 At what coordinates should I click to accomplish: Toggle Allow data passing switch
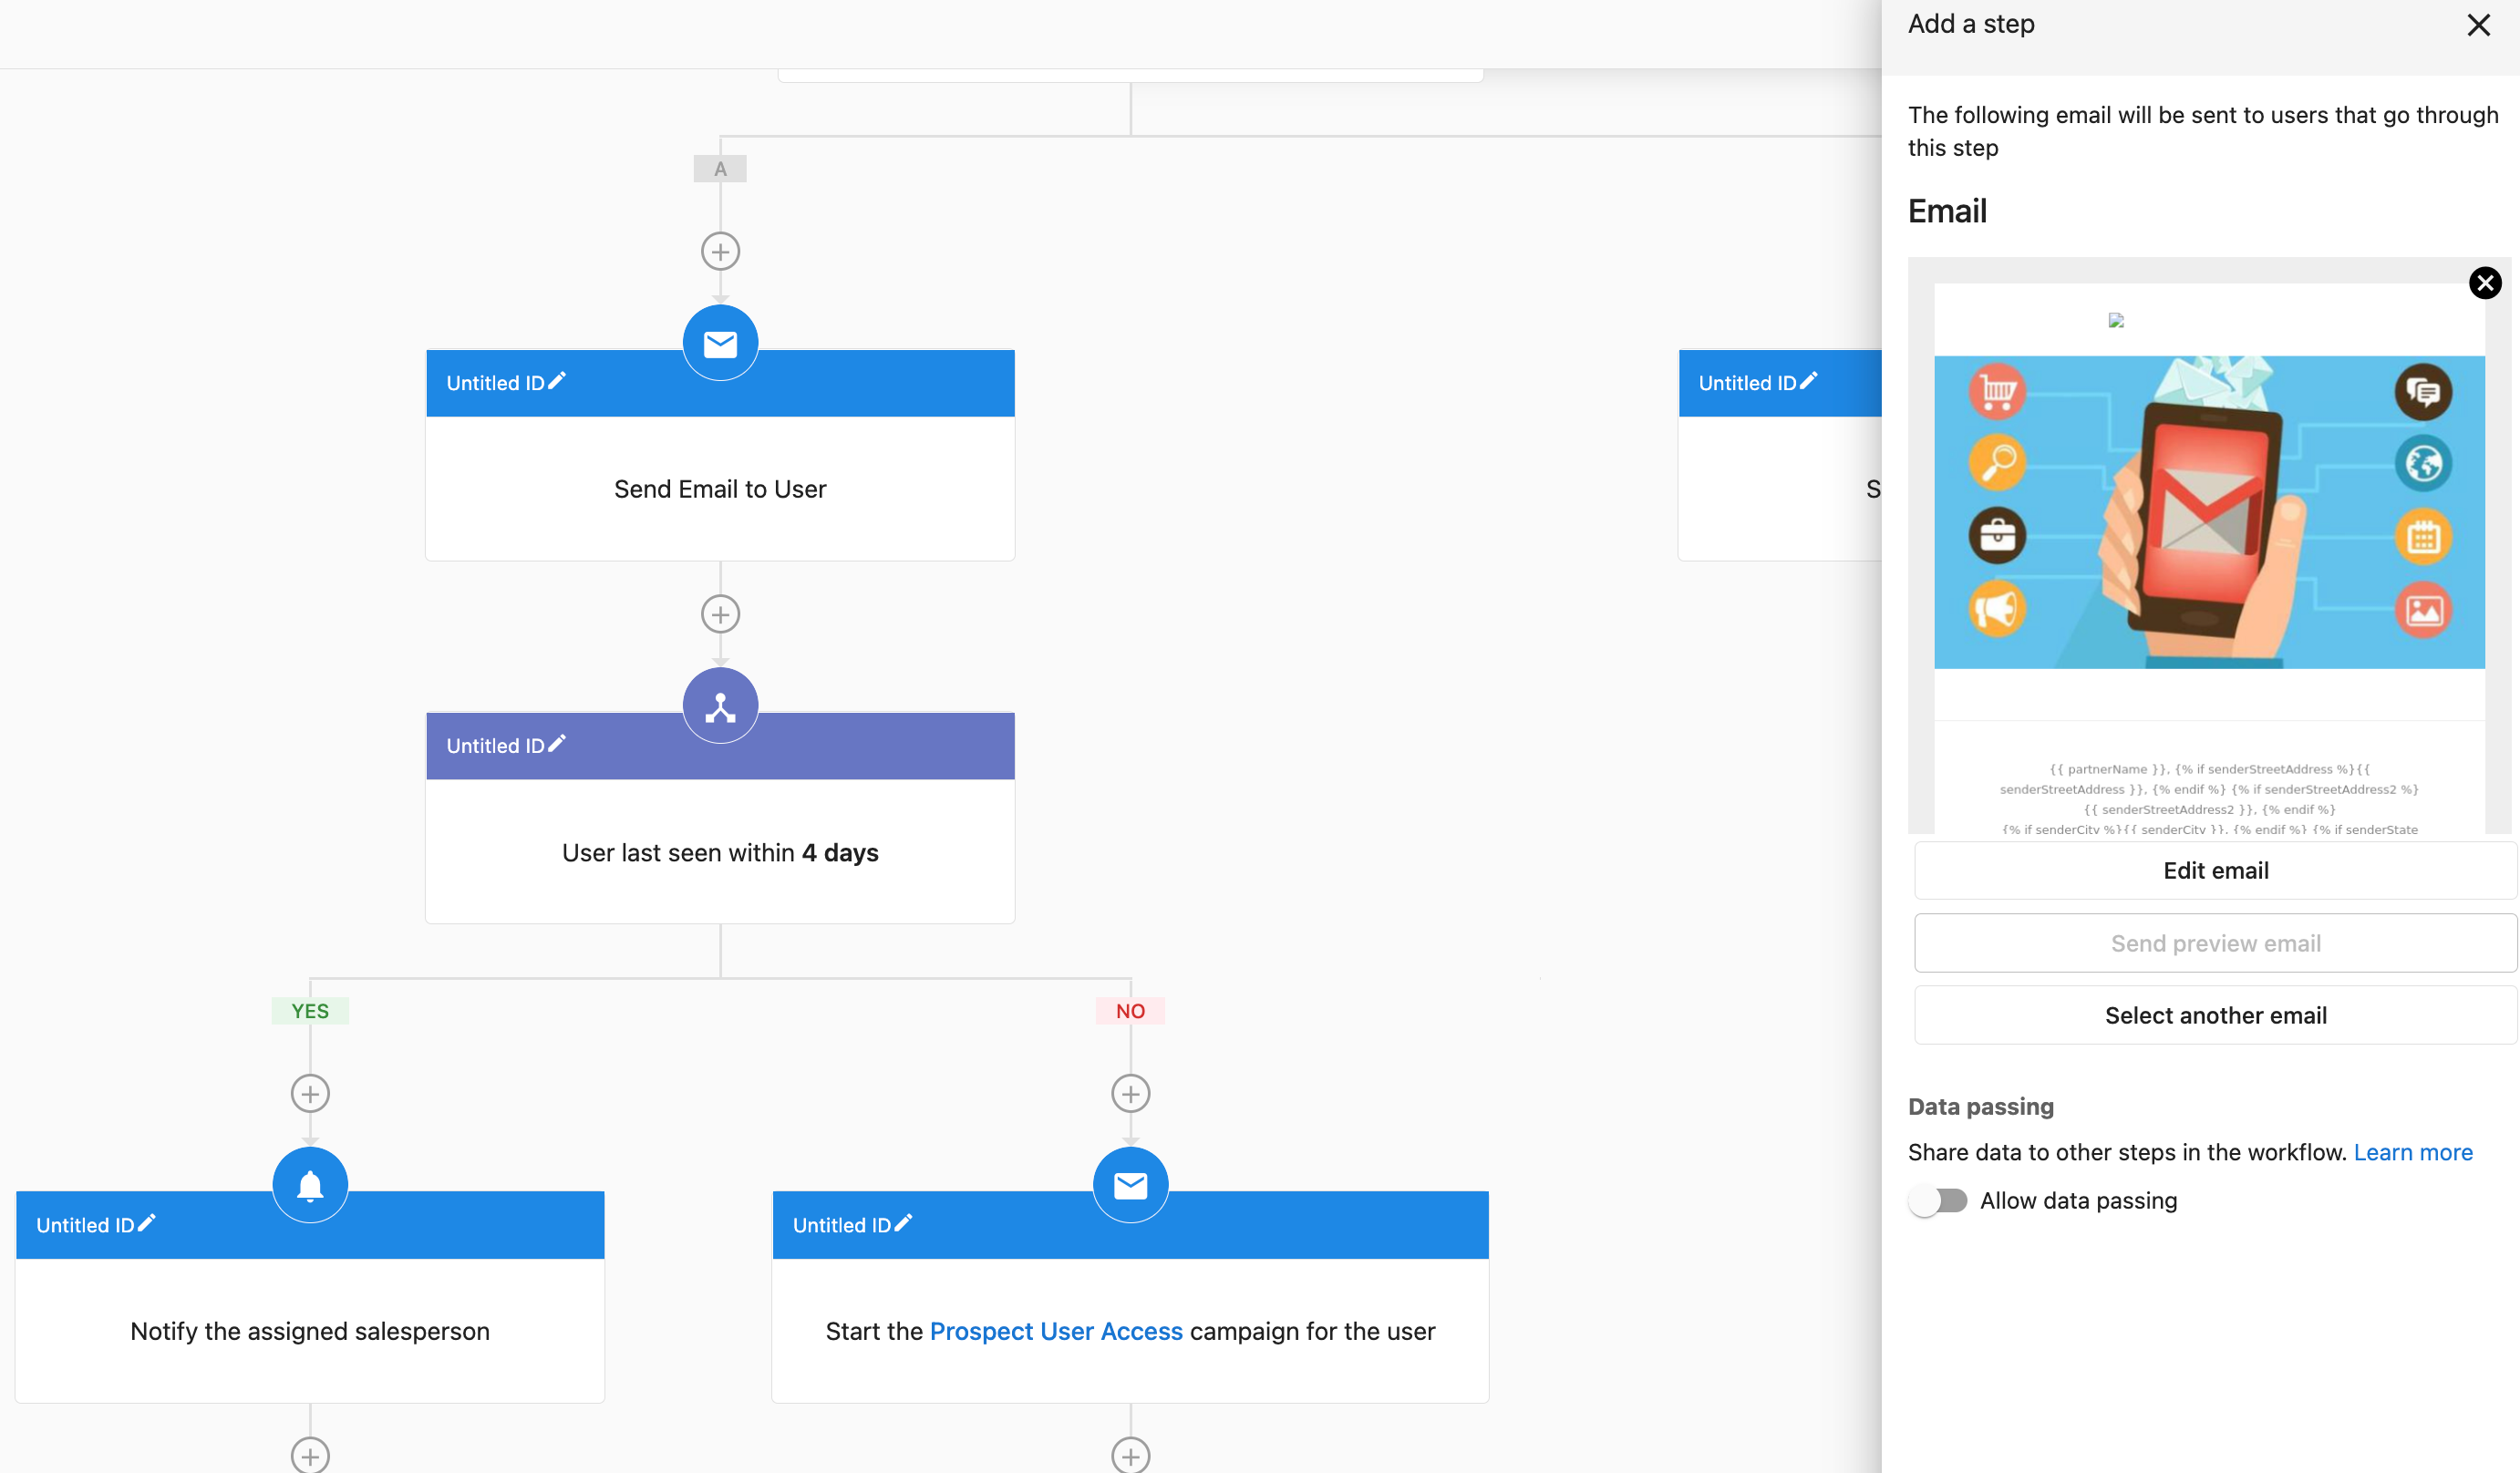[x=1937, y=1200]
